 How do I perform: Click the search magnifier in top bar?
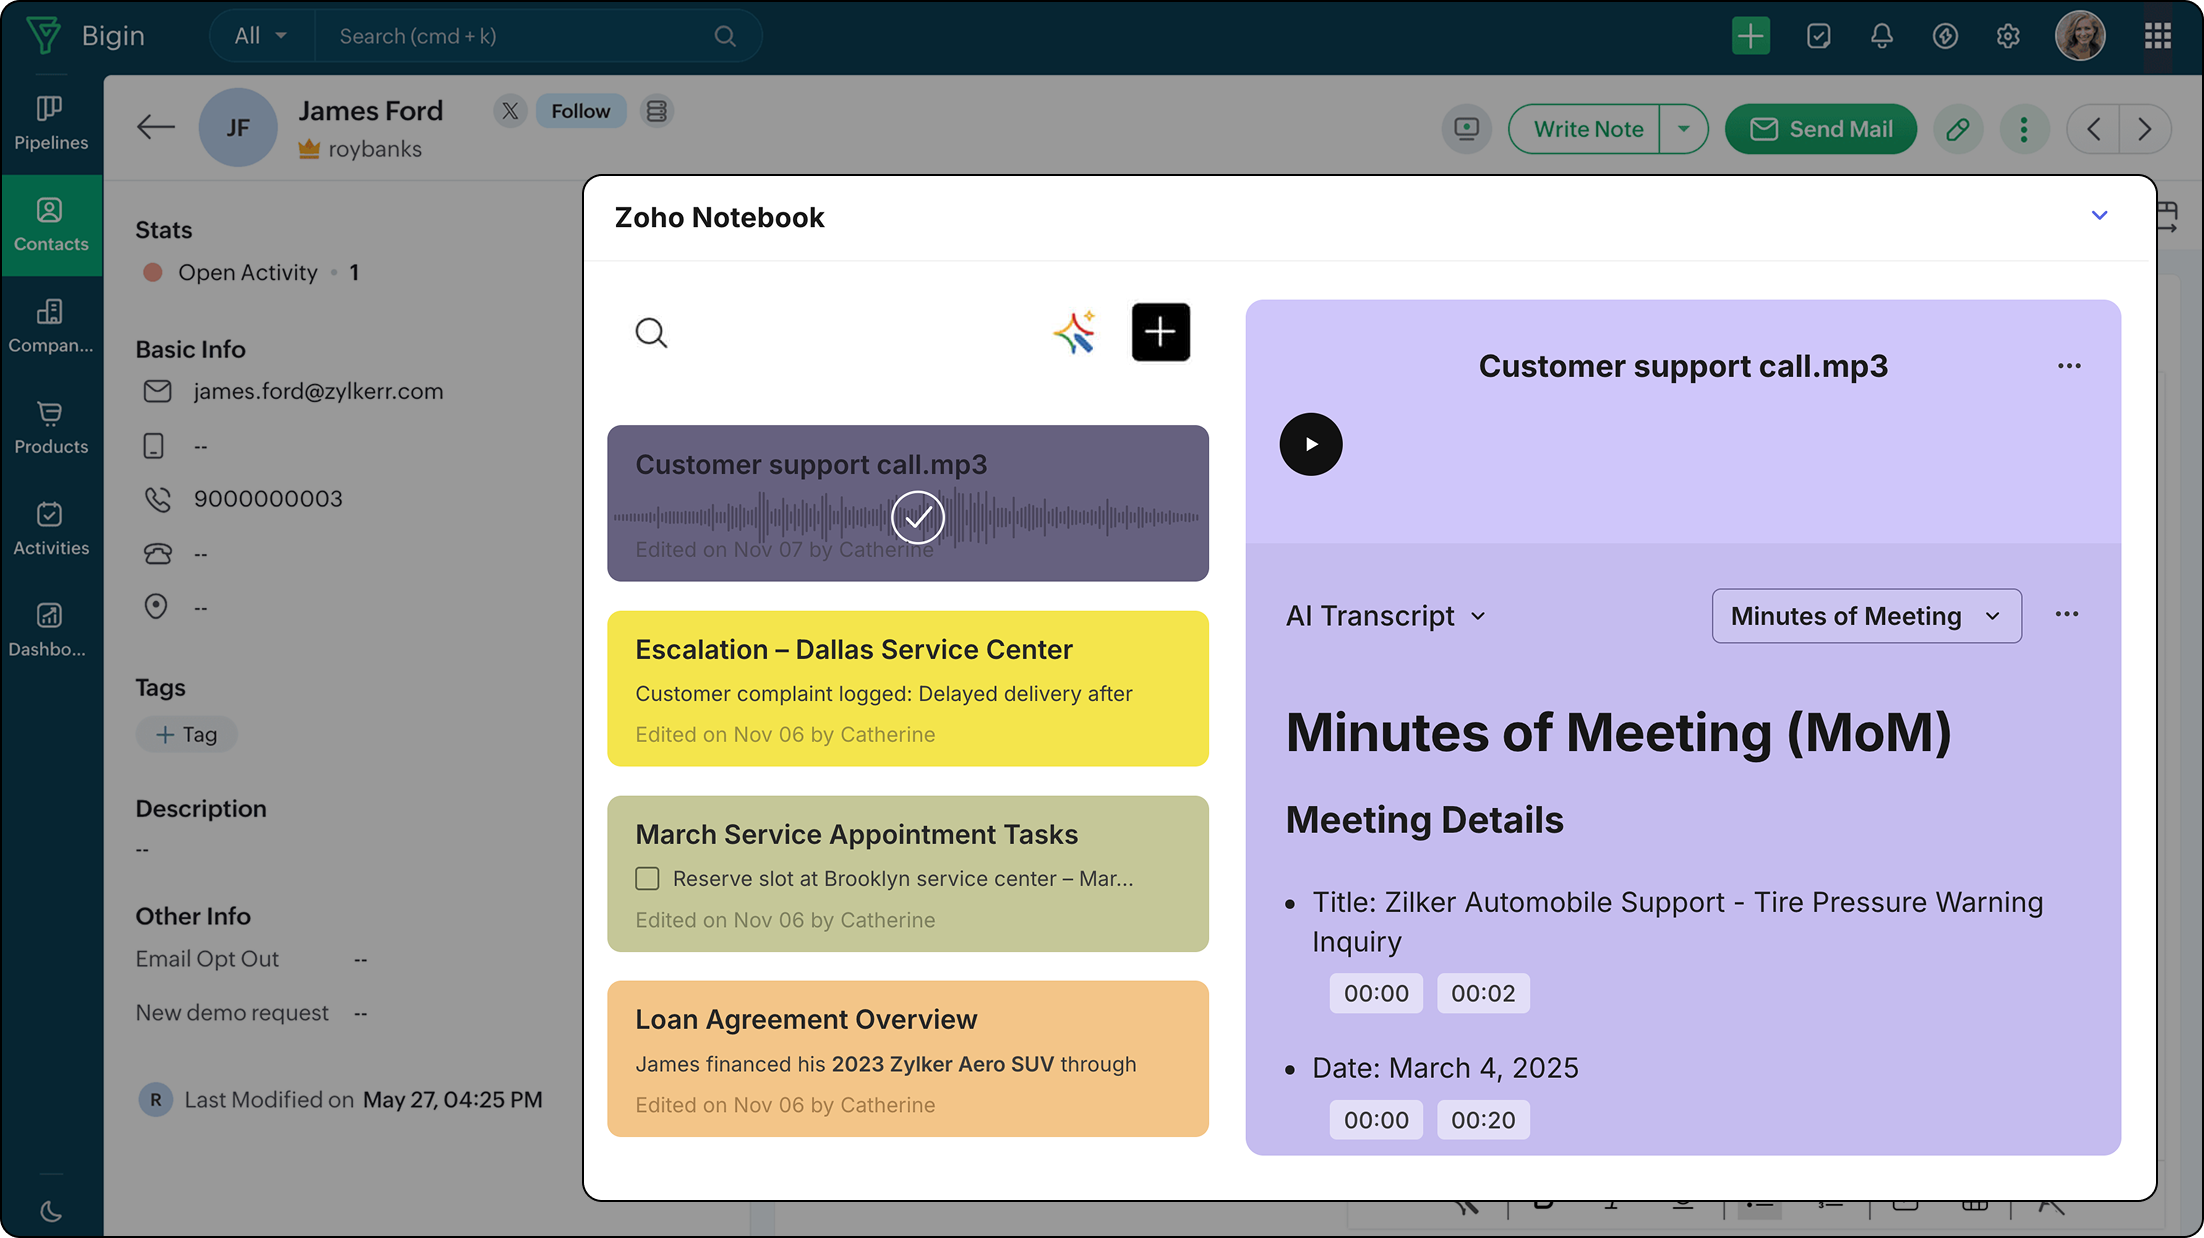pyautogui.click(x=725, y=36)
